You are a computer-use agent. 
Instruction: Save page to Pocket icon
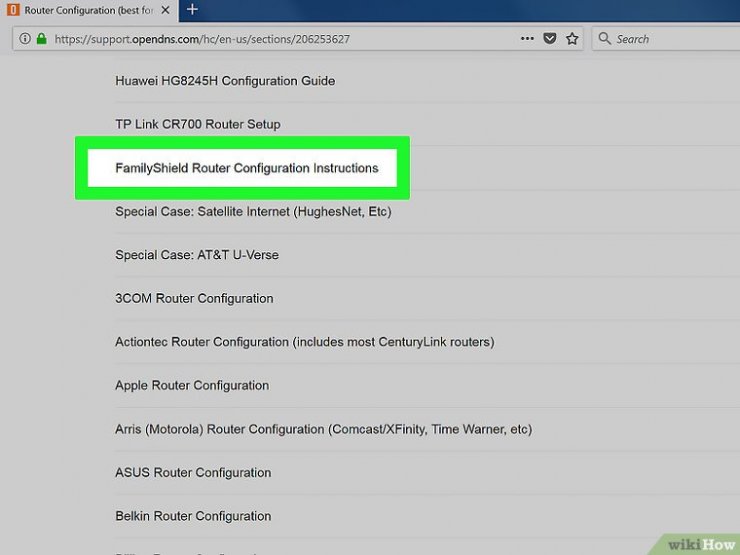tap(549, 39)
